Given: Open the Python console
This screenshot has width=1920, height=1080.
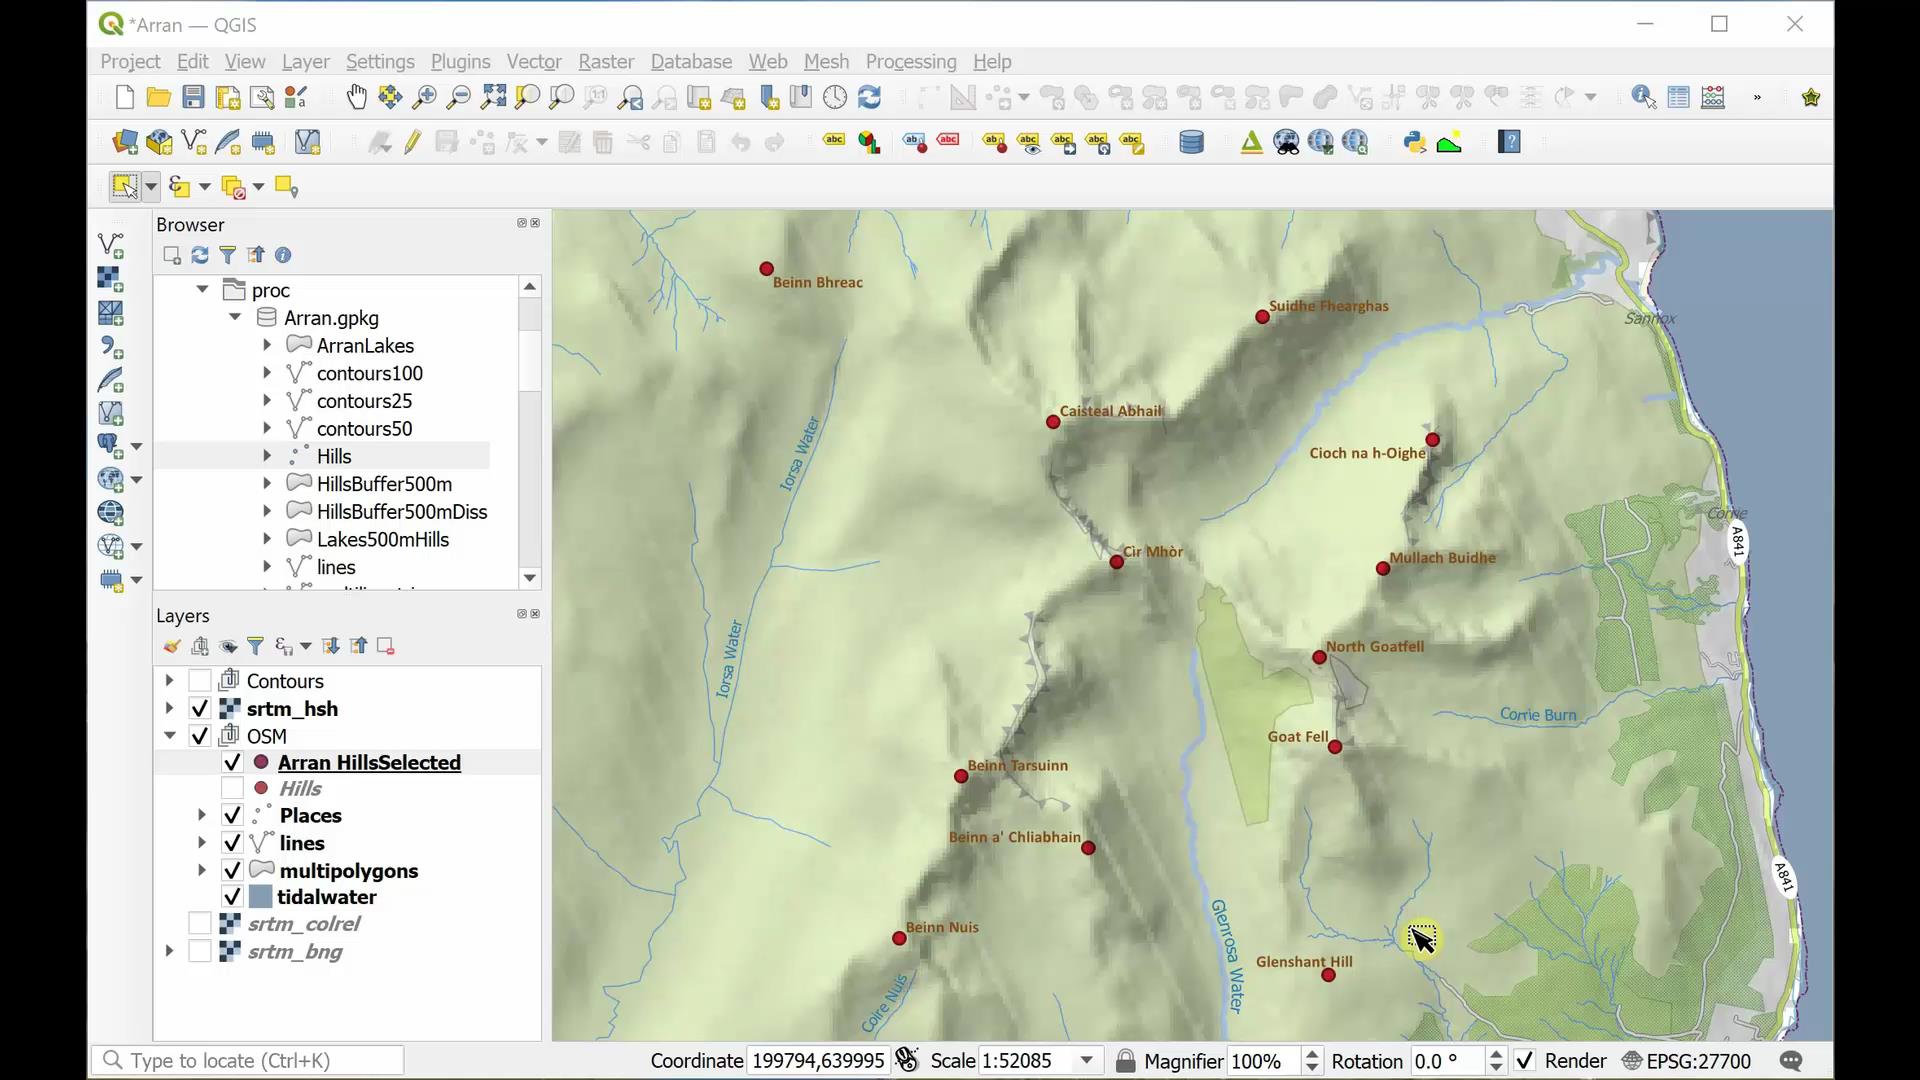Looking at the screenshot, I should 1414,142.
